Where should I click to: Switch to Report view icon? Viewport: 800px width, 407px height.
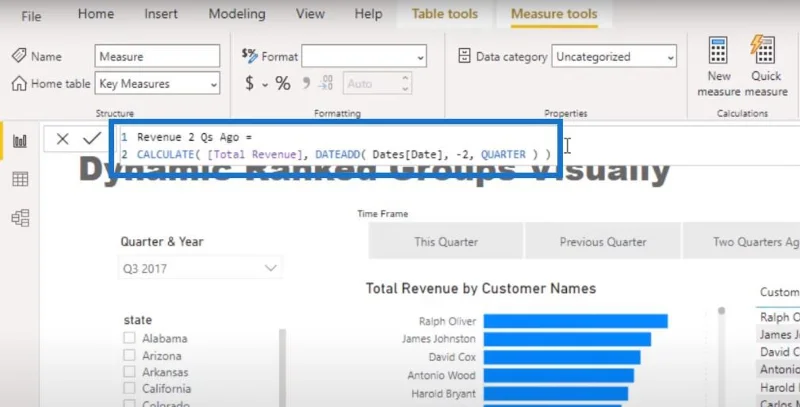[x=20, y=141]
